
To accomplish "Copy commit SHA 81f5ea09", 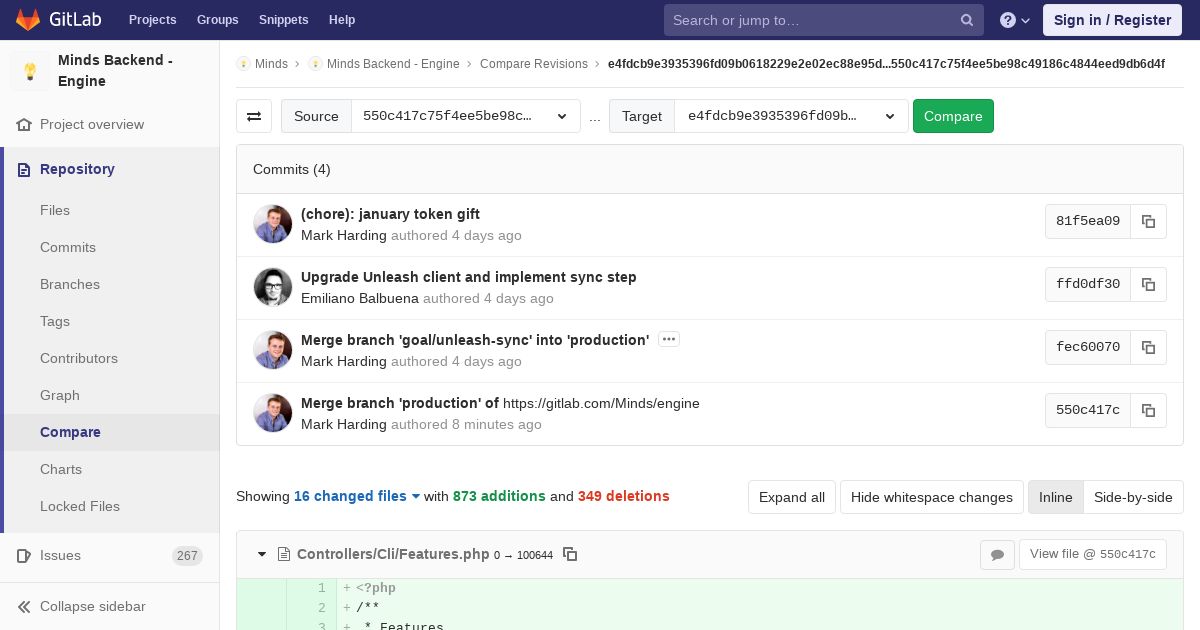I will pos(1148,221).
